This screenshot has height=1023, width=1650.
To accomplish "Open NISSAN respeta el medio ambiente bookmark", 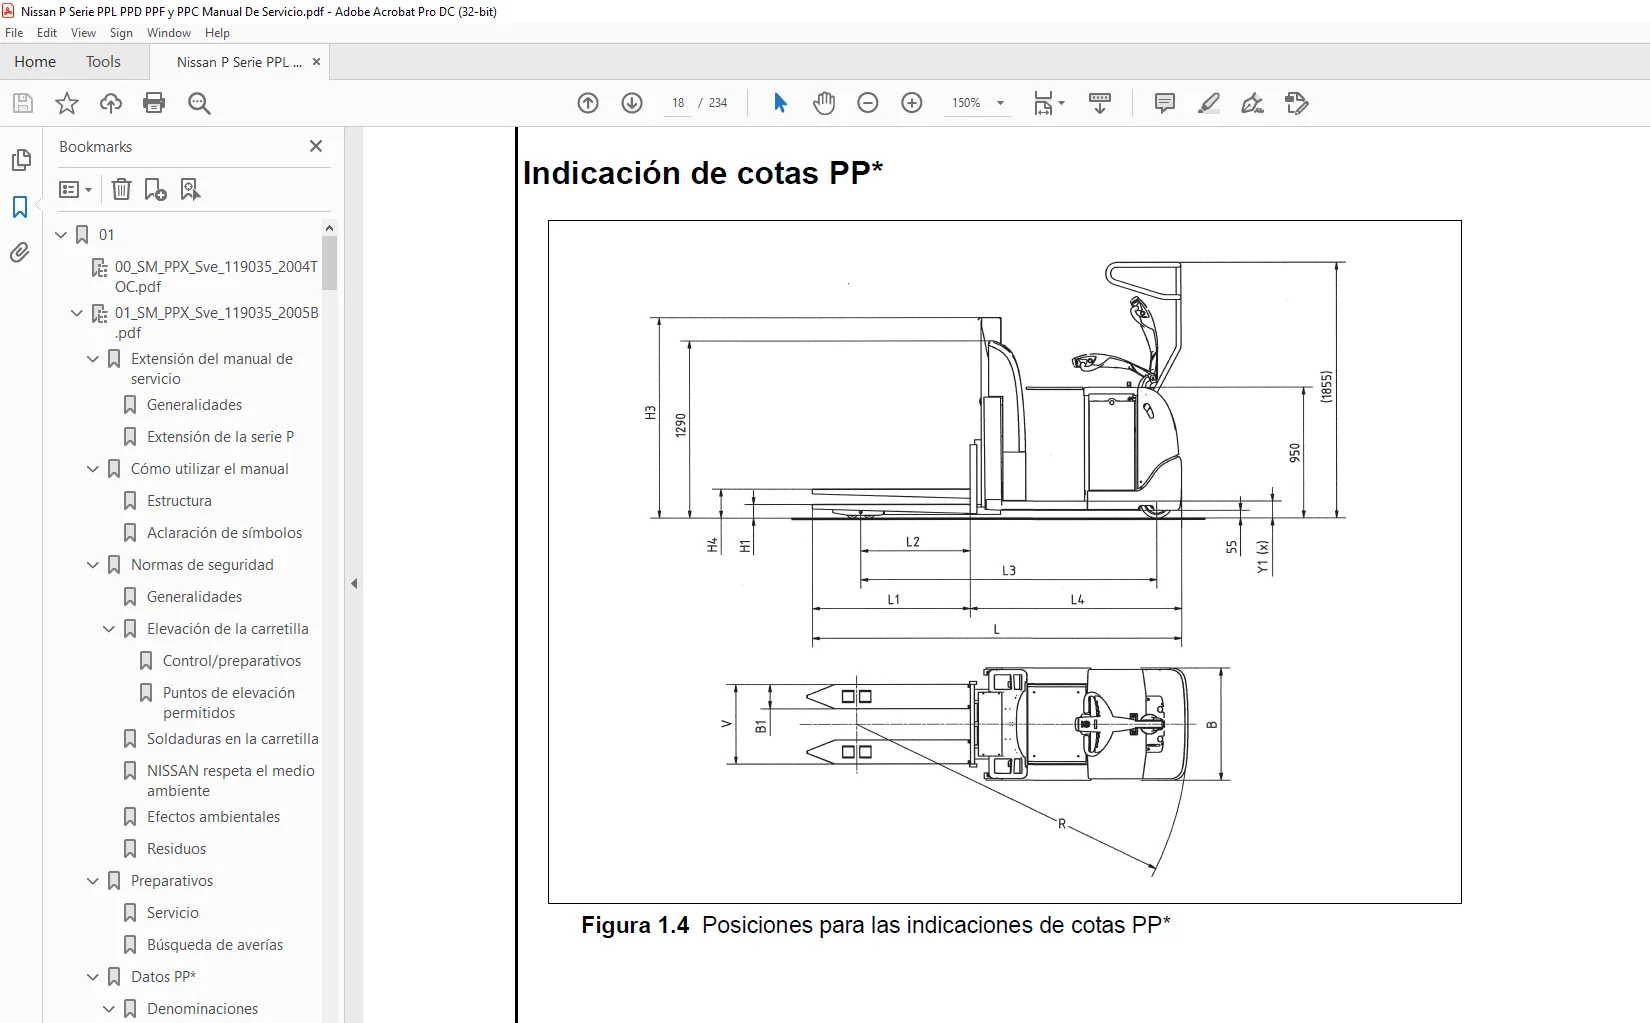I will click(x=231, y=781).
